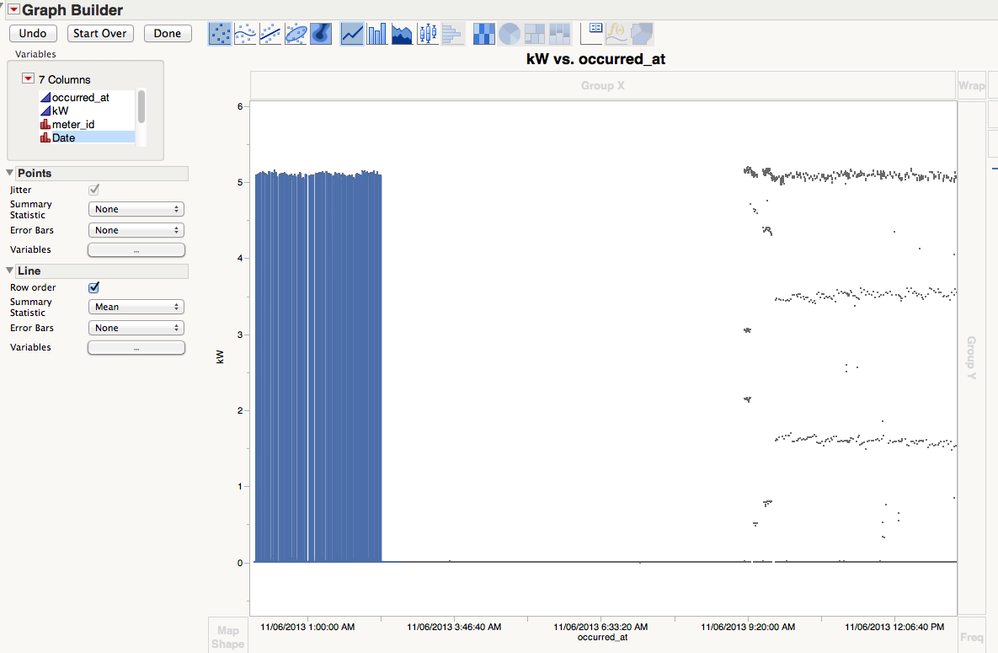Screen dimensions: 998x653
Task: Click x-axis tick 11/06/2013 12:06:40 PM
Action: click(x=894, y=627)
